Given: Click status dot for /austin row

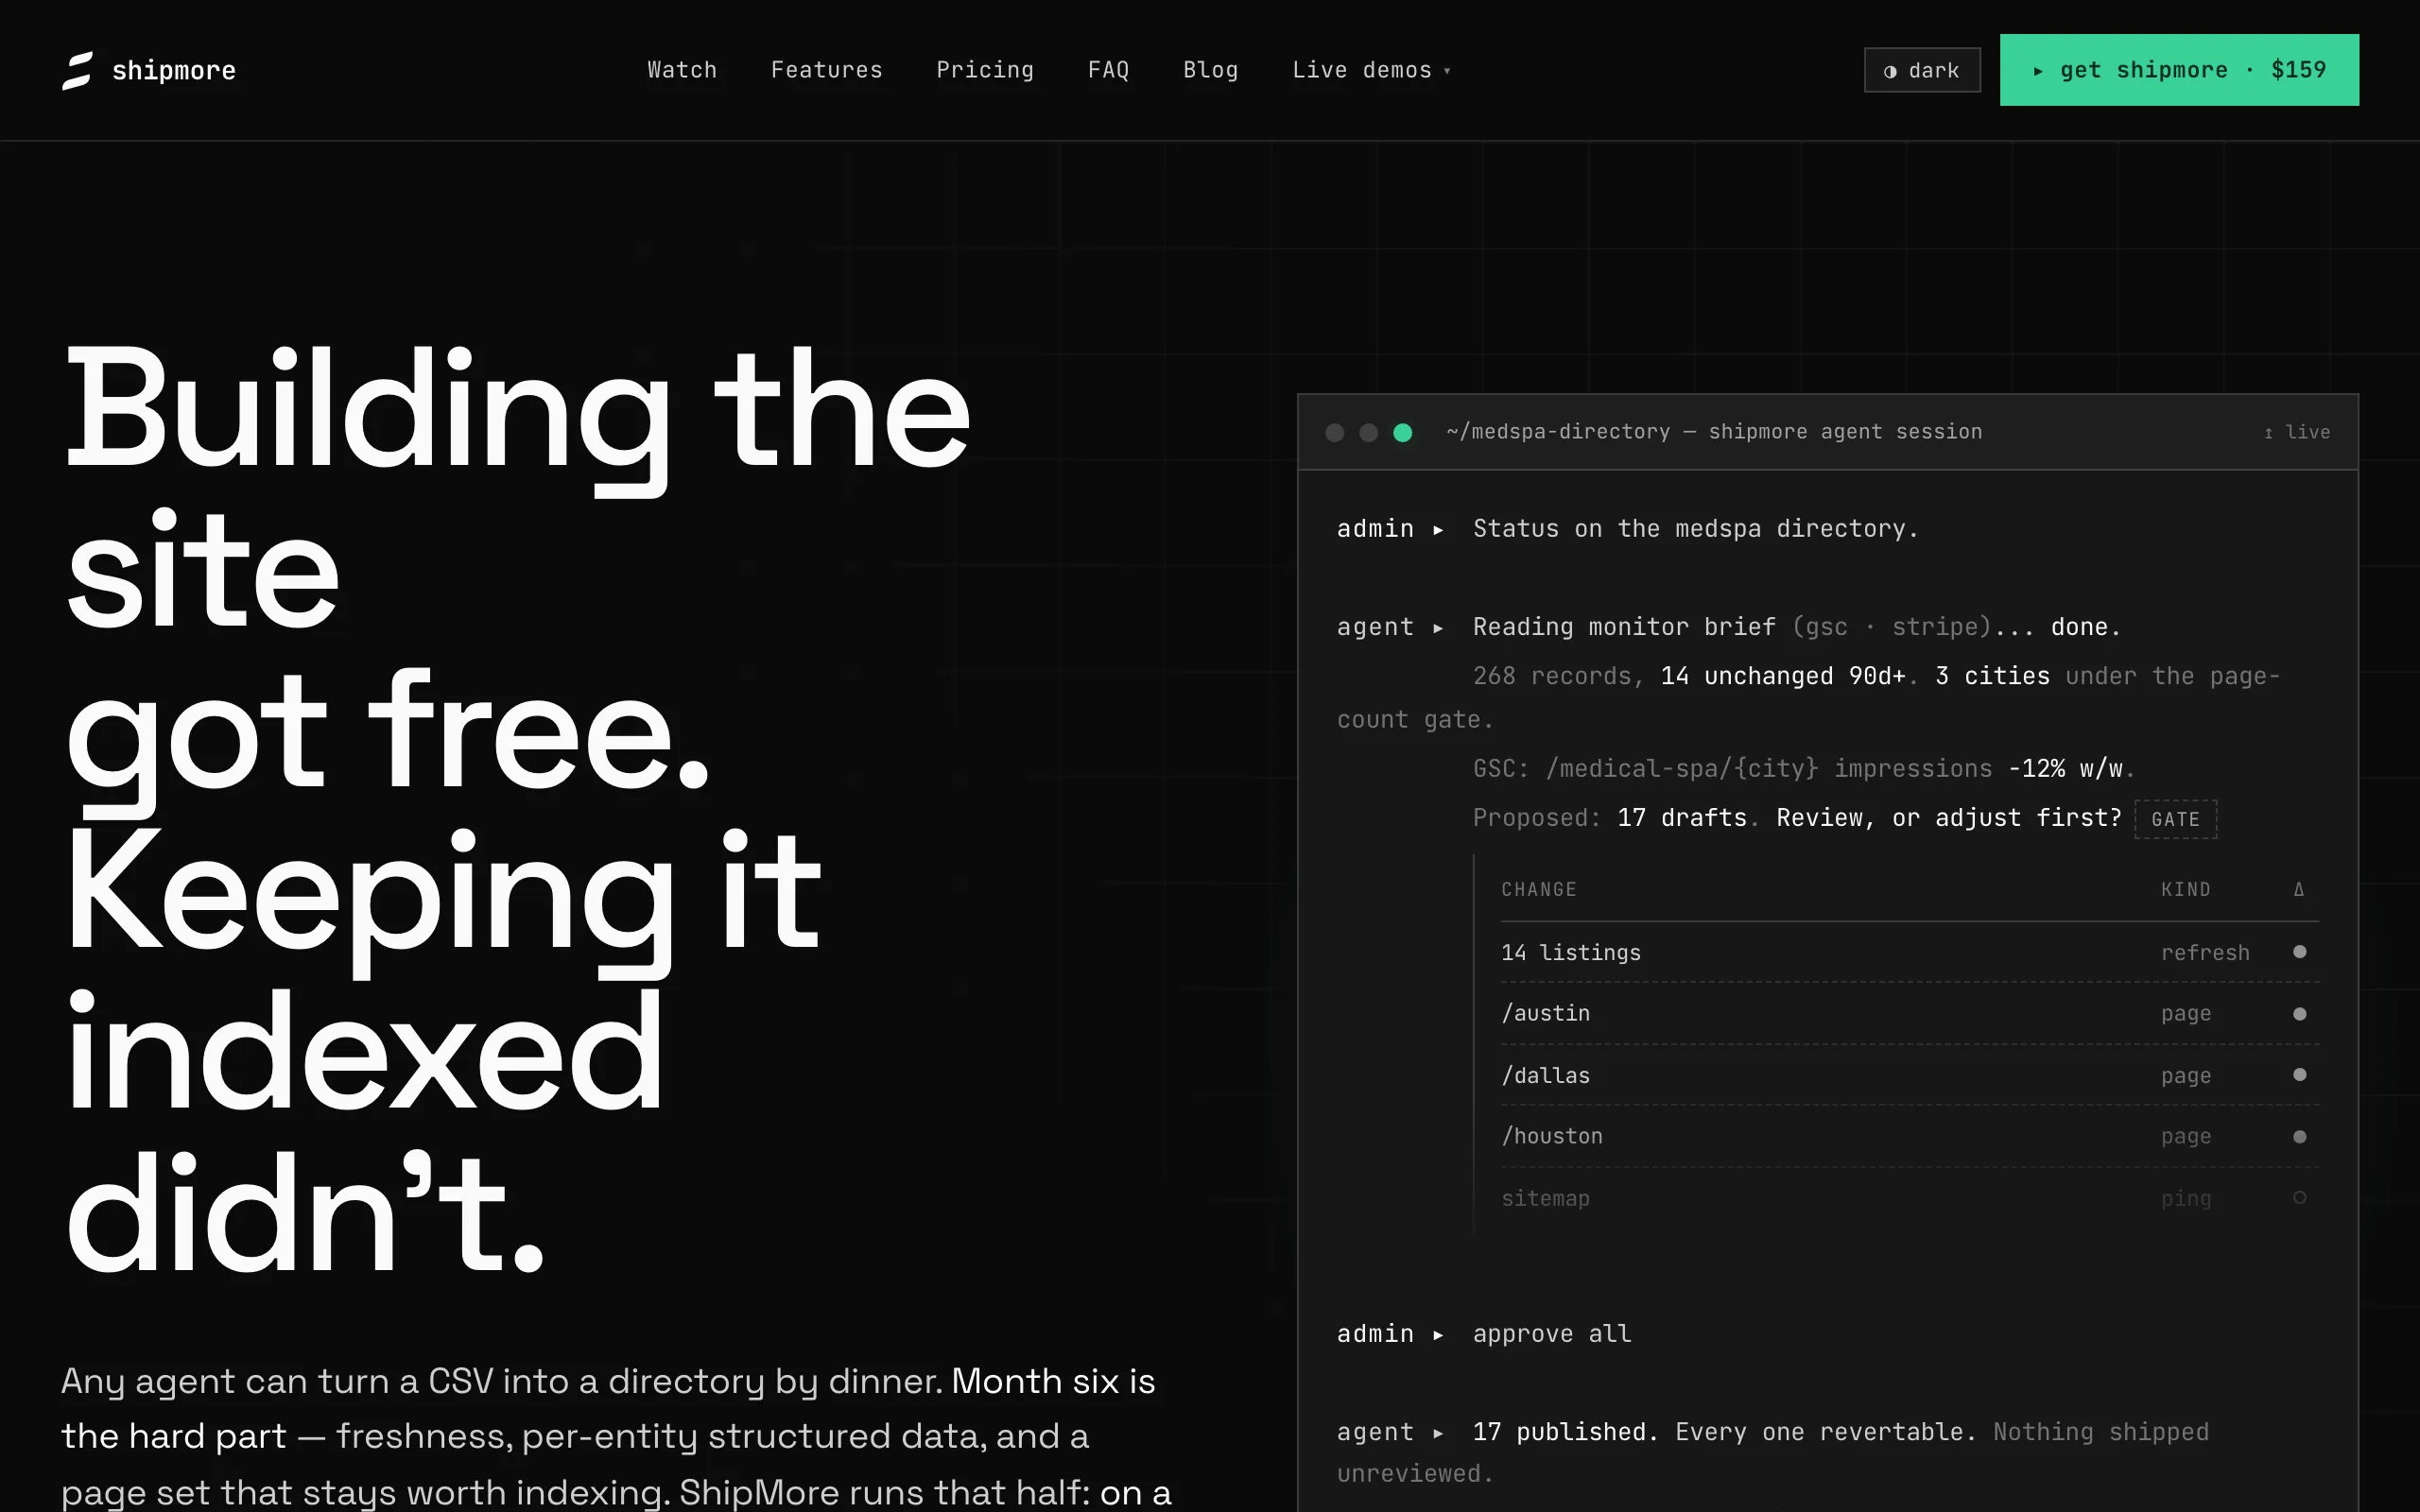Looking at the screenshot, I should pyautogui.click(x=2300, y=1014).
